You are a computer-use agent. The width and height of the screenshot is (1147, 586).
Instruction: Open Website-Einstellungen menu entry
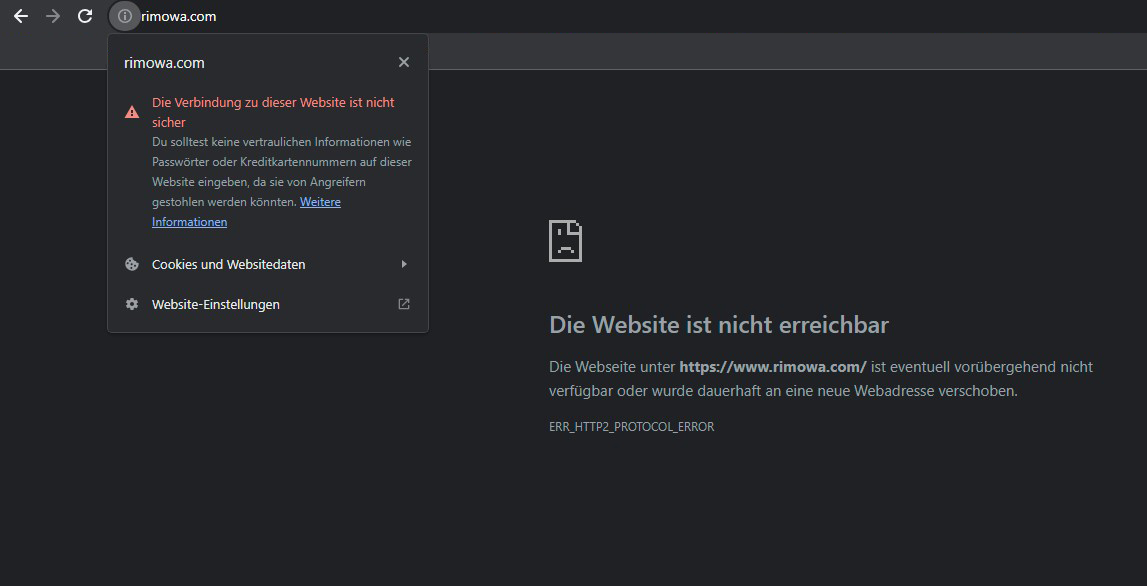[268, 304]
